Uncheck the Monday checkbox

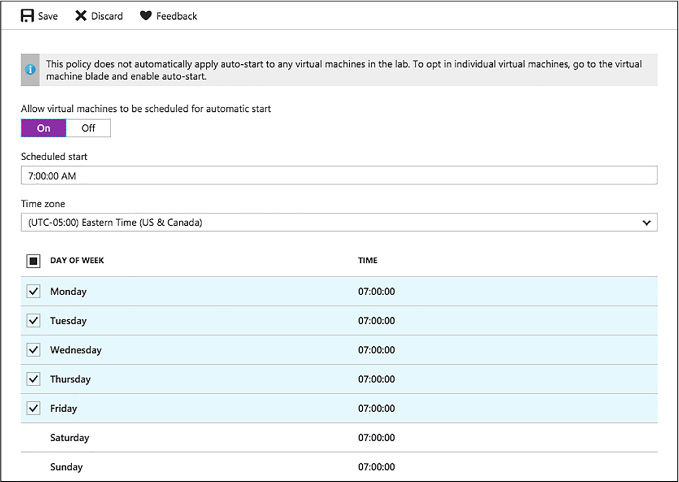tap(33, 291)
